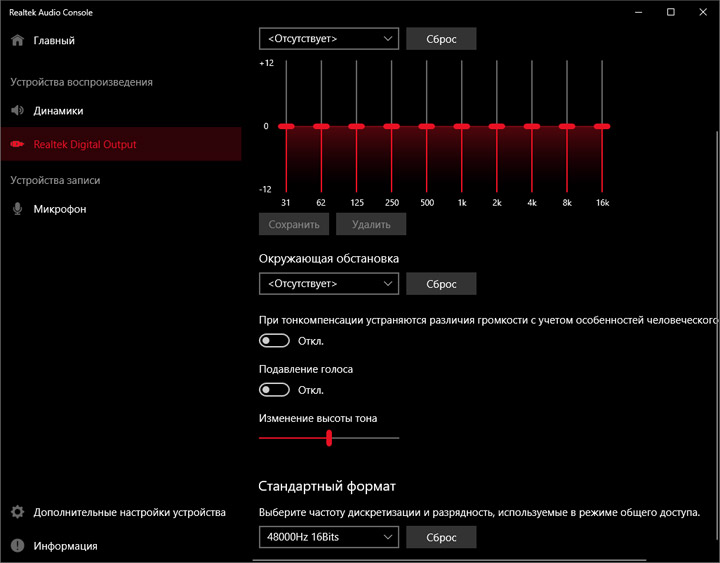Expand the Окружающая обстановка dropdown

(x=329, y=284)
